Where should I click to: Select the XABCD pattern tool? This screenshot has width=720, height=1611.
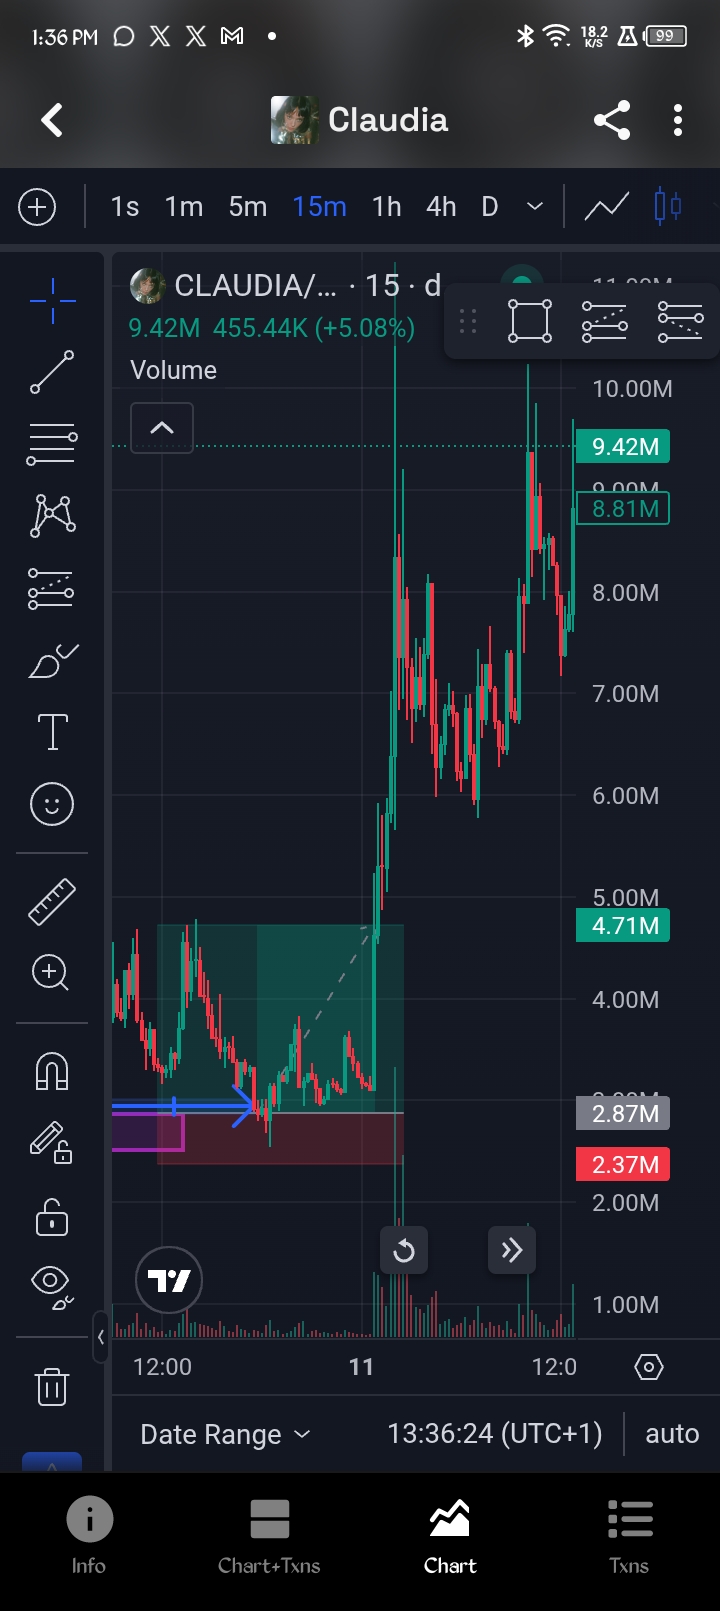tap(52, 516)
